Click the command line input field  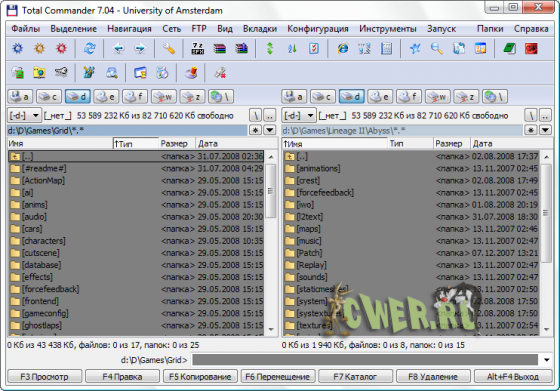click(365, 360)
